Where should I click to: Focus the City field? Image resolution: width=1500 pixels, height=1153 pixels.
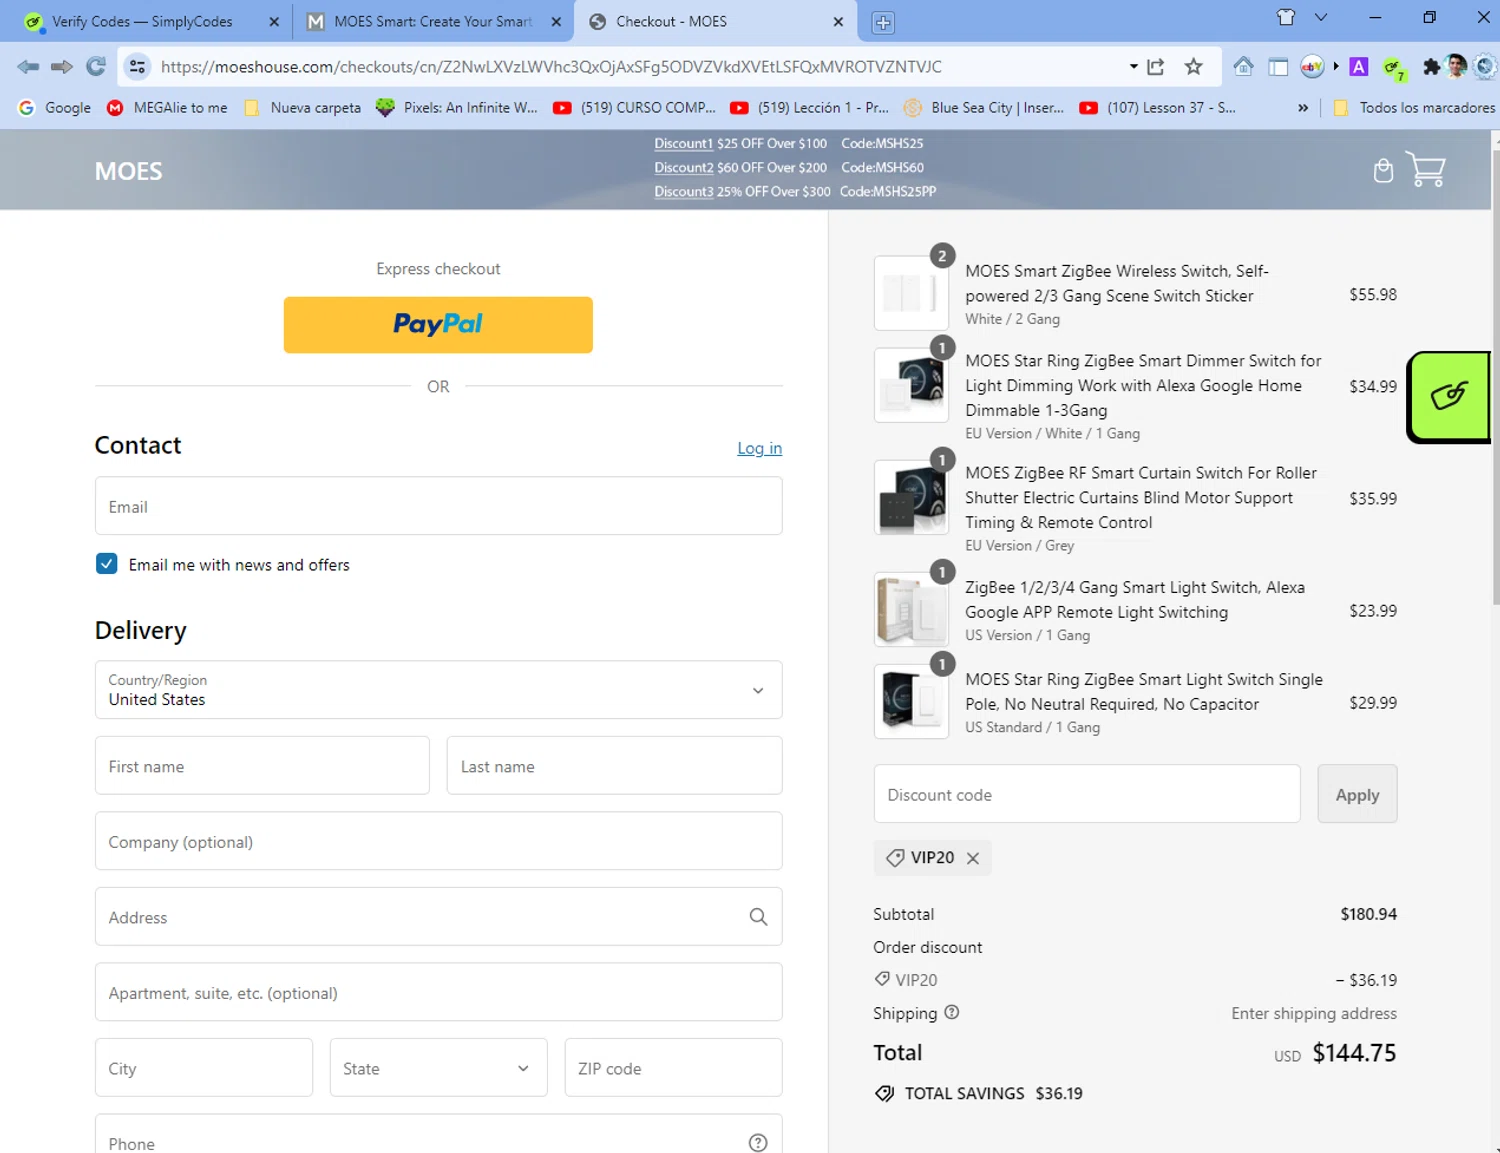(204, 1068)
